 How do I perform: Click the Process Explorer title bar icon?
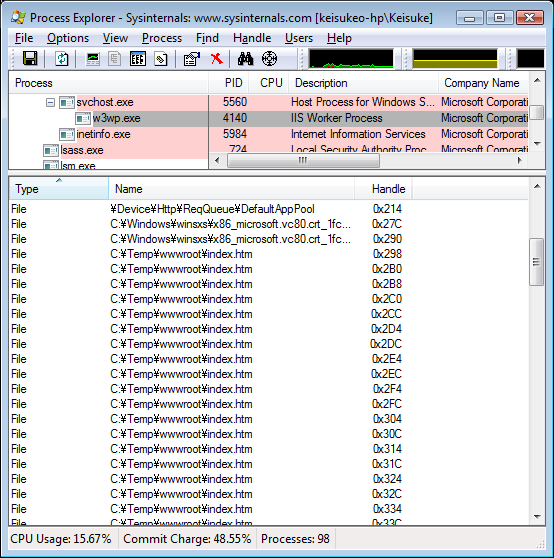pyautogui.click(x=18, y=17)
